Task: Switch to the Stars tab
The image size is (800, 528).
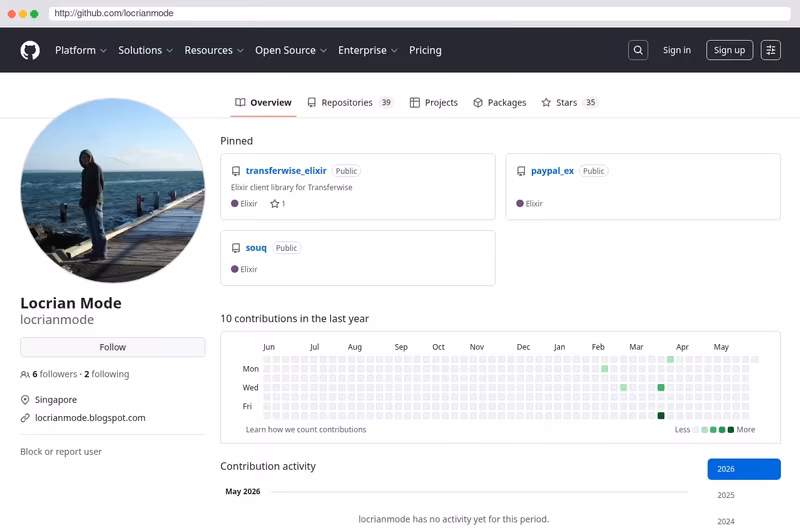Action: tap(569, 103)
